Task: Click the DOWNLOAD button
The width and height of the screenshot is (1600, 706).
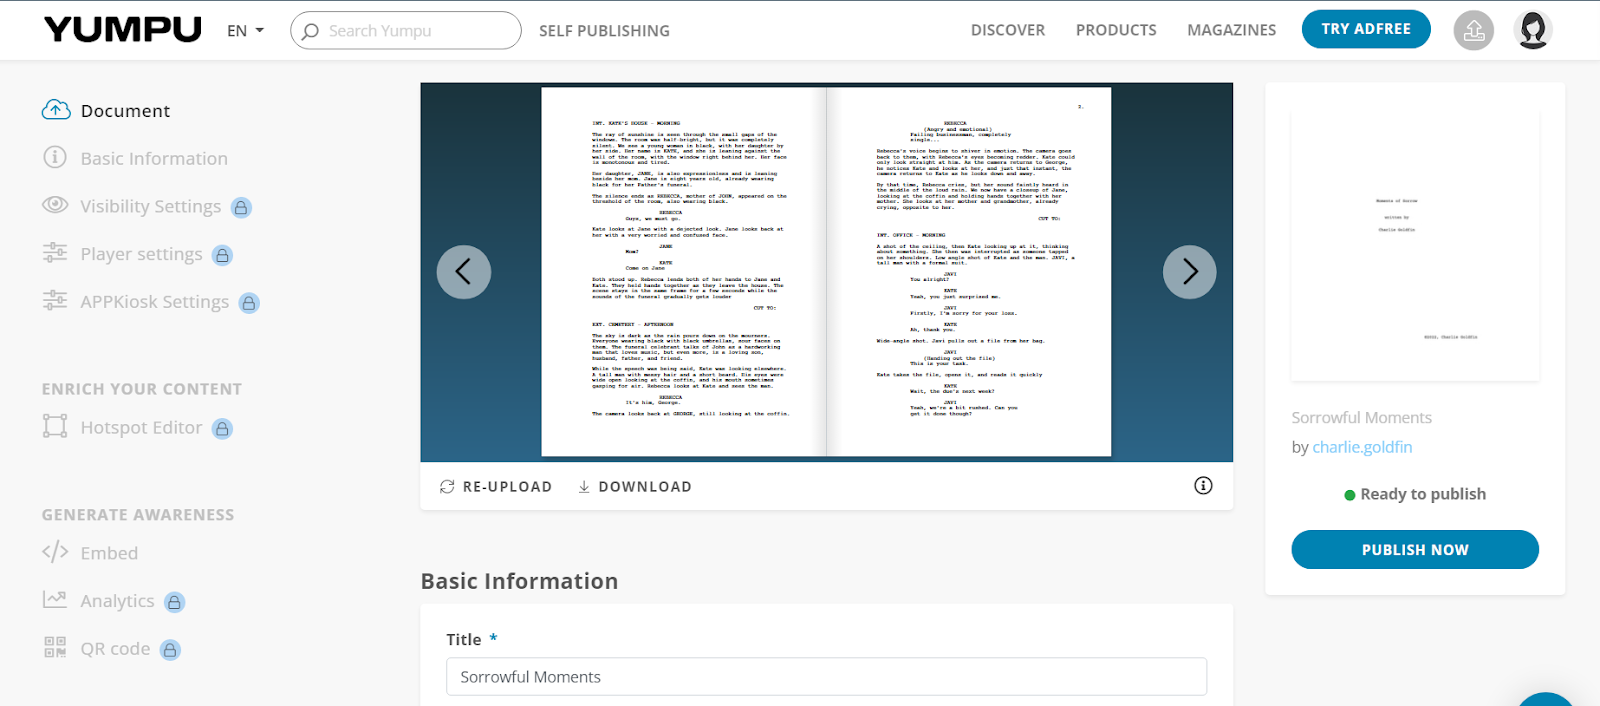Action: click(x=635, y=487)
